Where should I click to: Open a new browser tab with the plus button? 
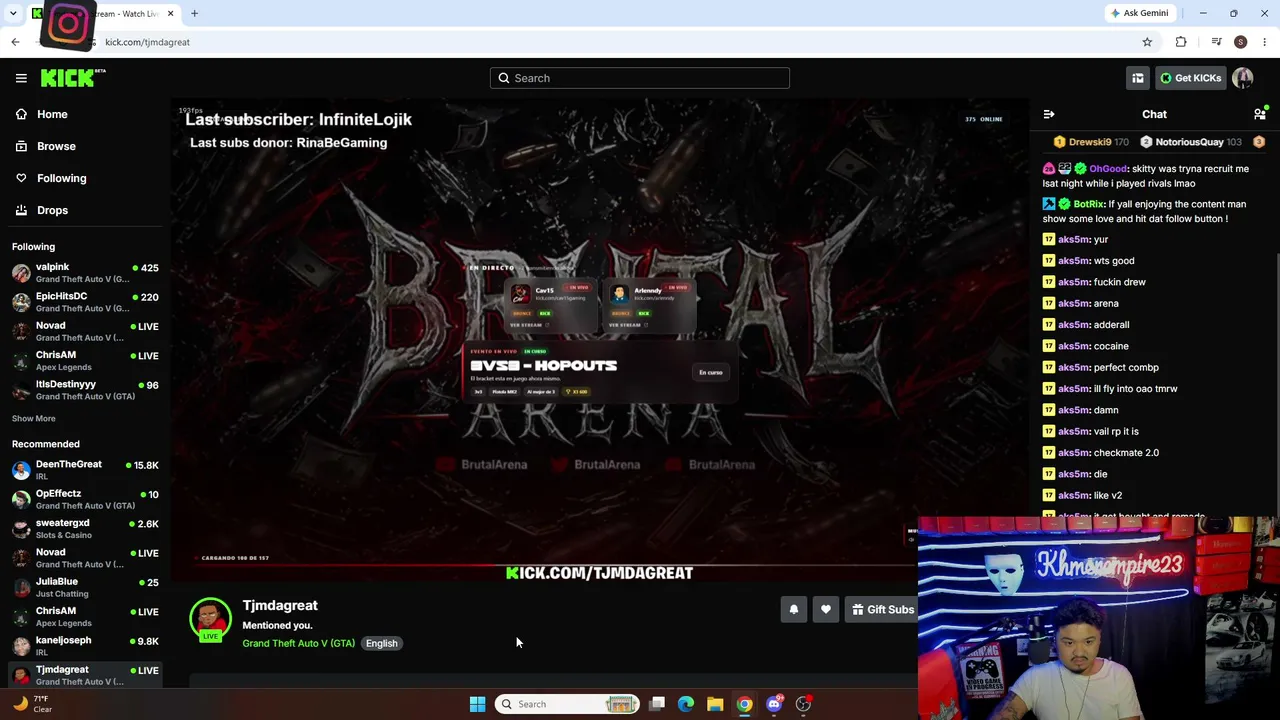[x=195, y=13]
